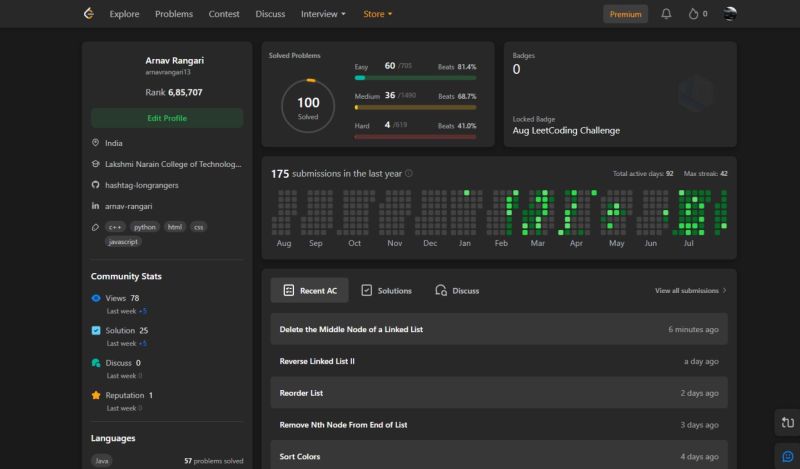Click the Premium button
The width and height of the screenshot is (800, 469).
tap(626, 14)
